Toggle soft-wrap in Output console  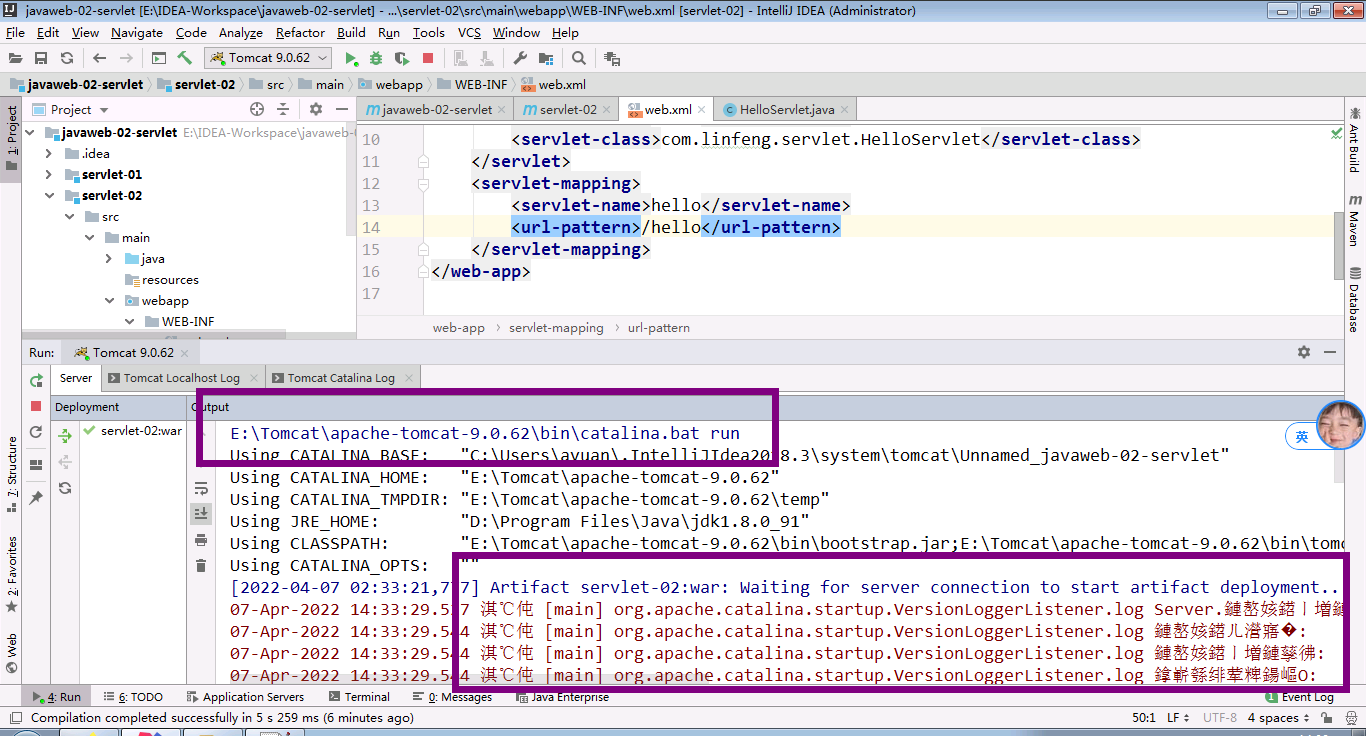[201, 488]
